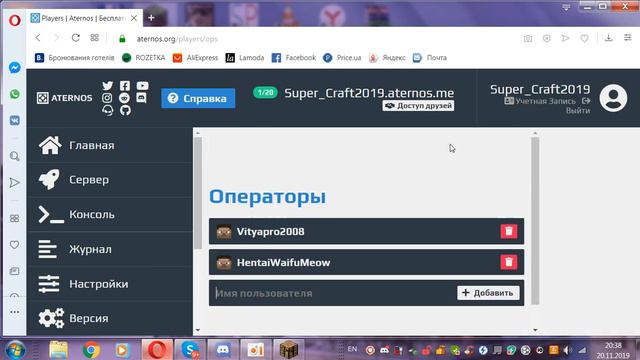Open the Facebook bookmark in the bookmarks bar
Image resolution: width=640 pixels, height=360 pixels.
(x=293, y=58)
